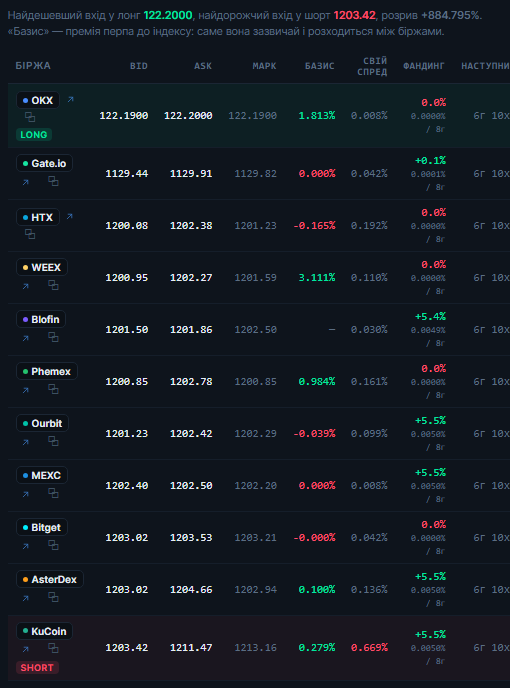Select the WEEX exchange badge

point(42,267)
